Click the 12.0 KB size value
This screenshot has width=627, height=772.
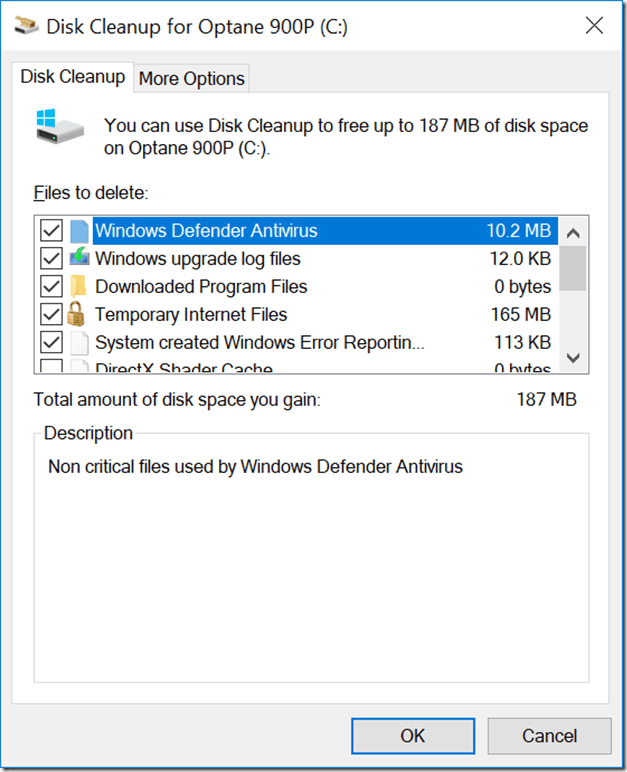520,258
